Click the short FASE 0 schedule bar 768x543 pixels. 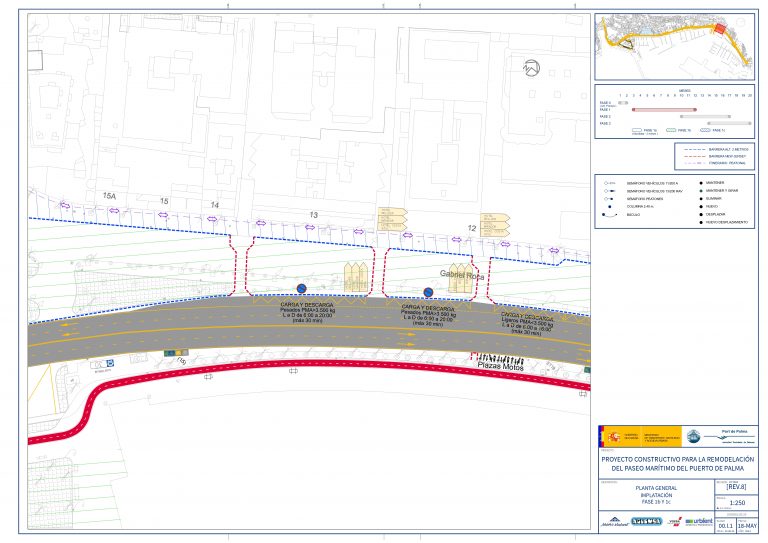(623, 103)
